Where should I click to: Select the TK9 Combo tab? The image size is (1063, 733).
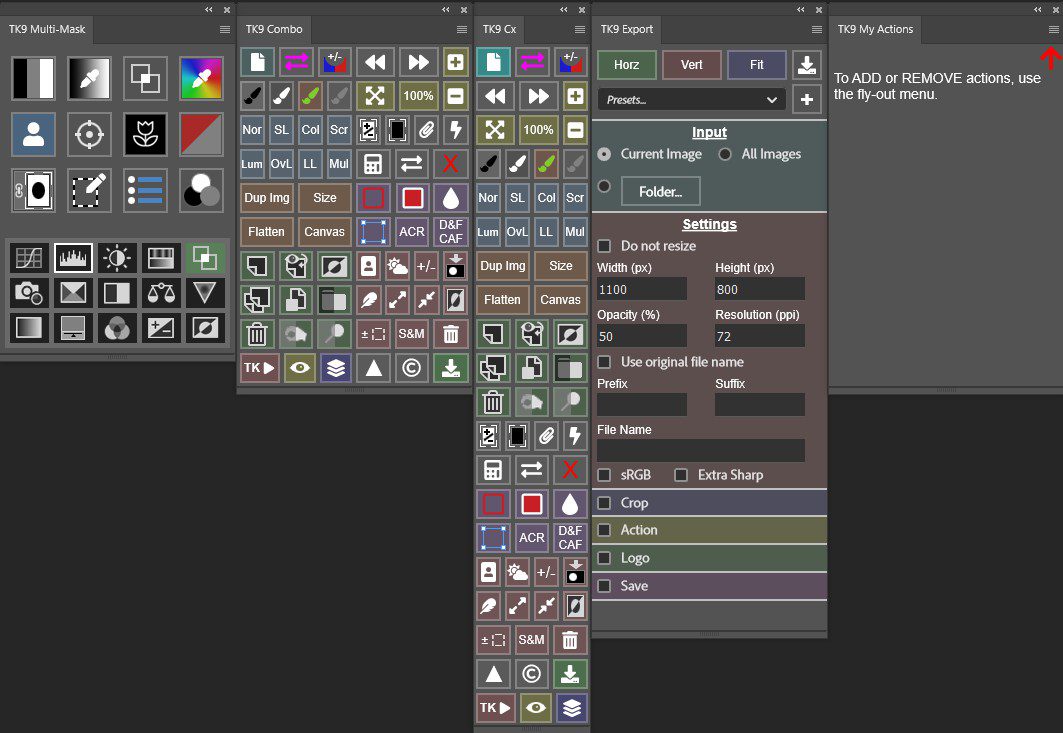point(274,30)
